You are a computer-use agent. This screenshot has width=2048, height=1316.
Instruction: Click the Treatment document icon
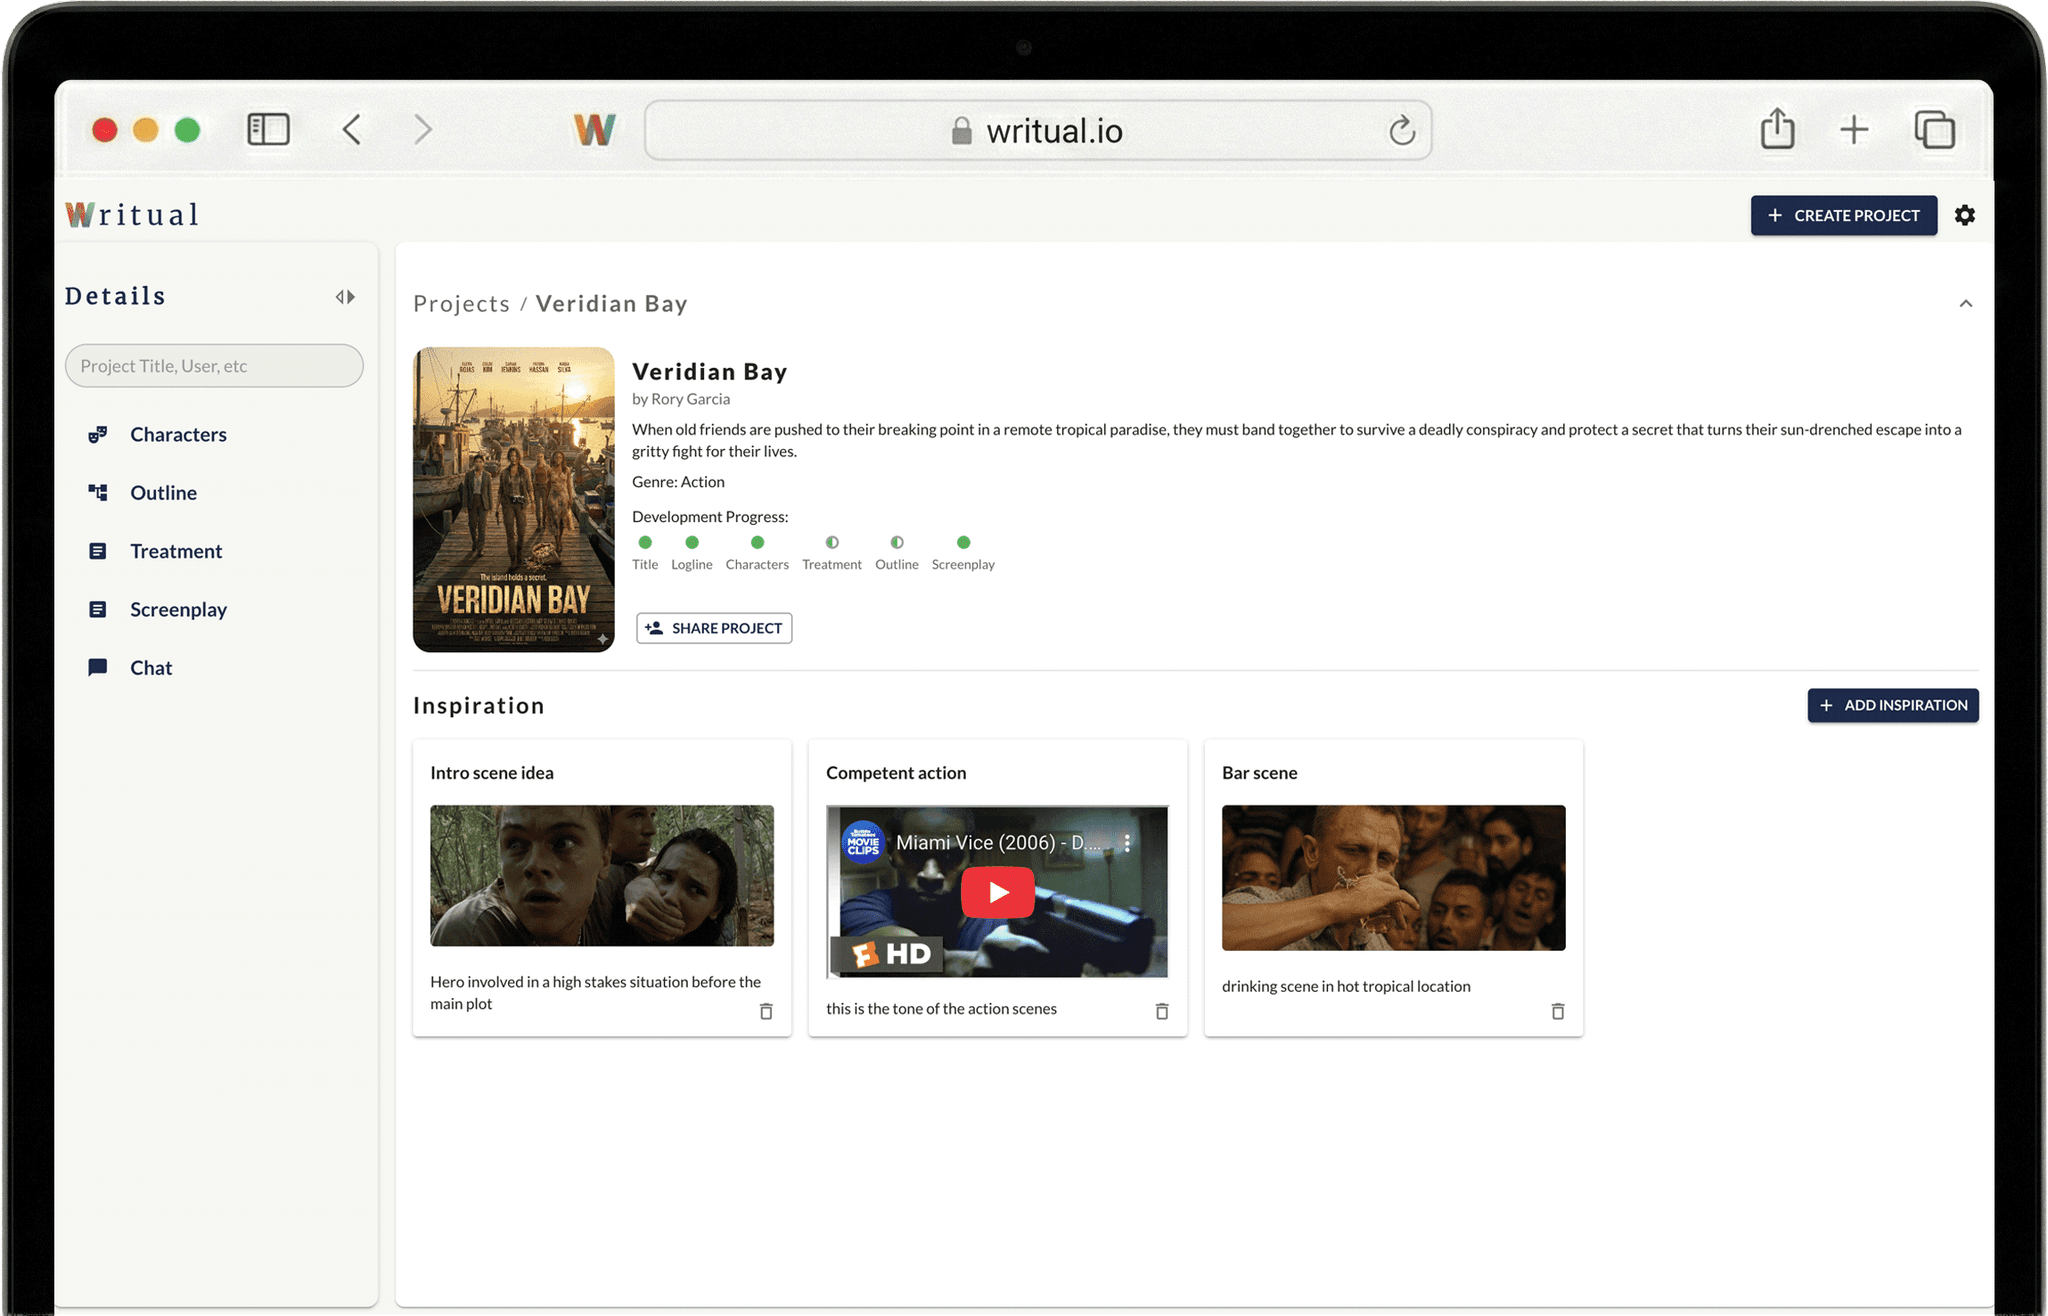coord(98,551)
